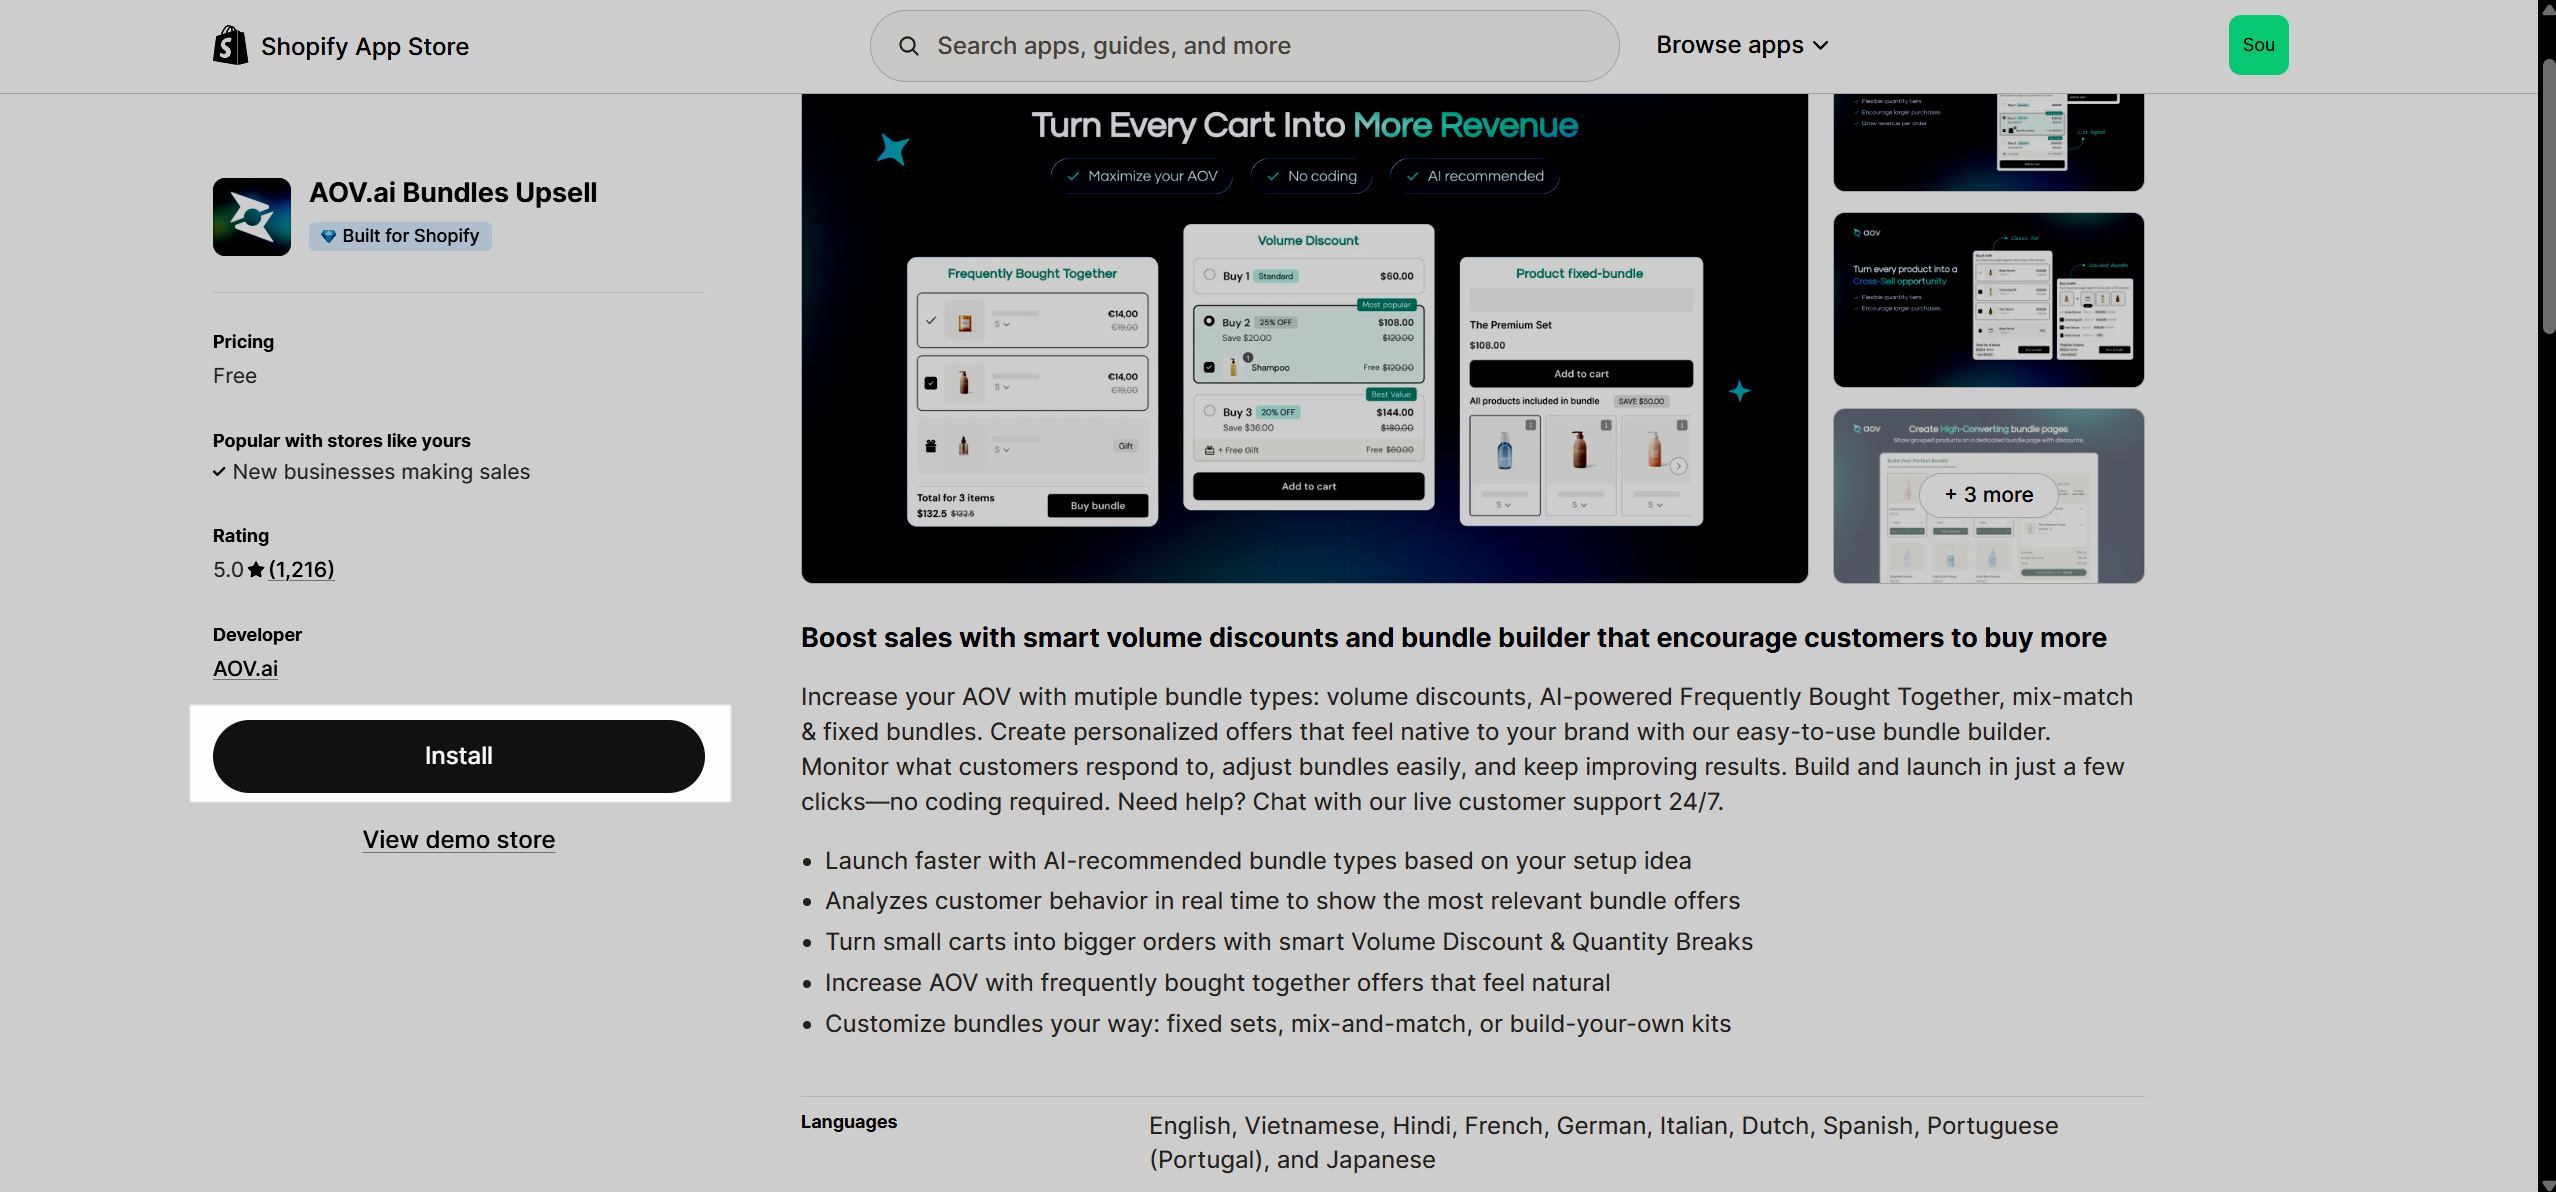Click the Built for Shopify diamond badge
The width and height of the screenshot is (2556, 1192).
(400, 236)
